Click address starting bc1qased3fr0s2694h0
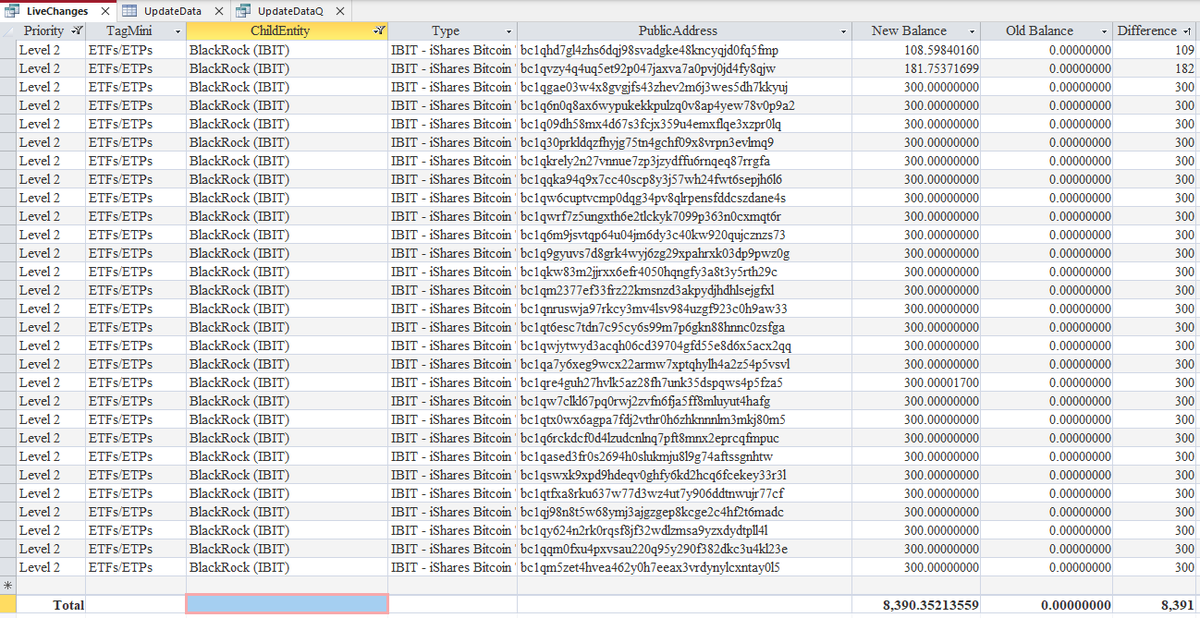 coord(646,456)
